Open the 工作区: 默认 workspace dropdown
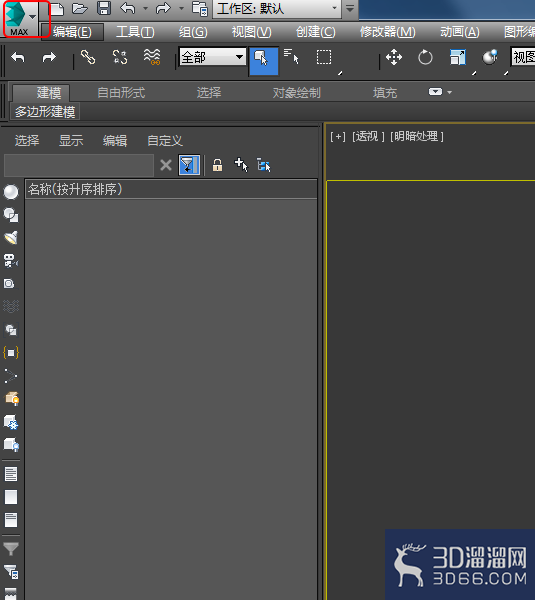The width and height of the screenshot is (535, 600). 277,8
